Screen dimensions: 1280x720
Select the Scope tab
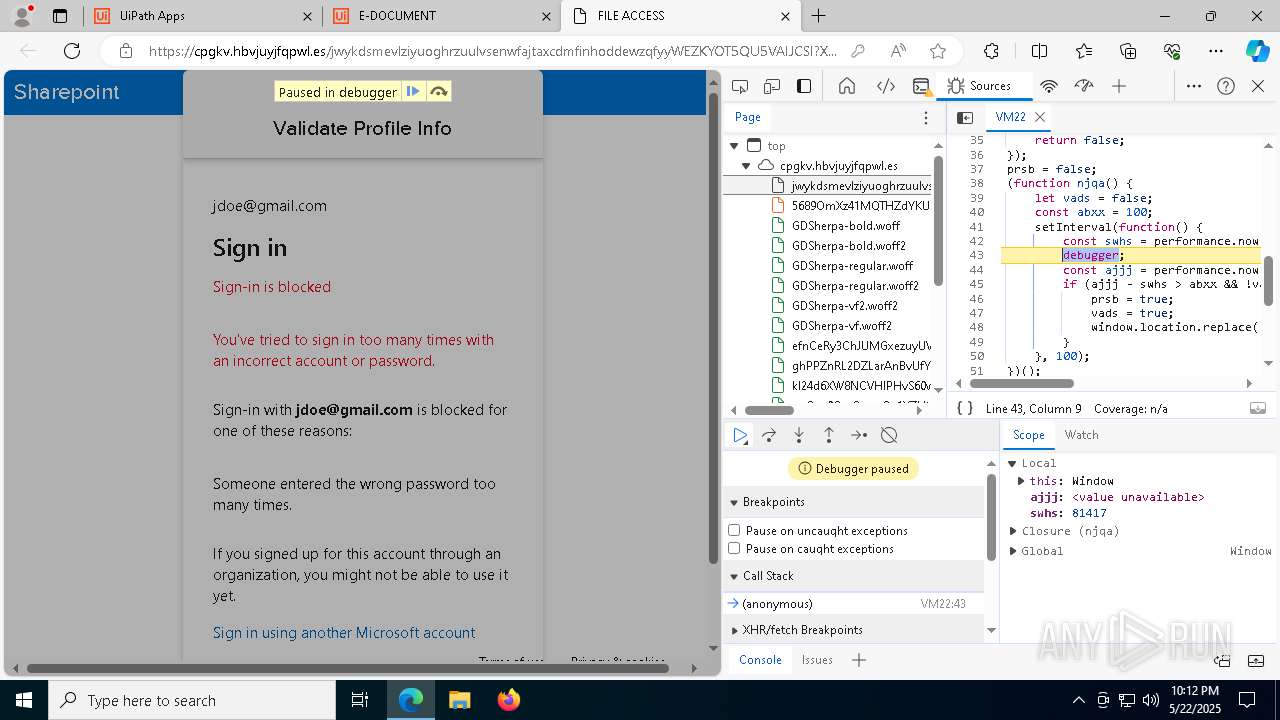point(1028,435)
